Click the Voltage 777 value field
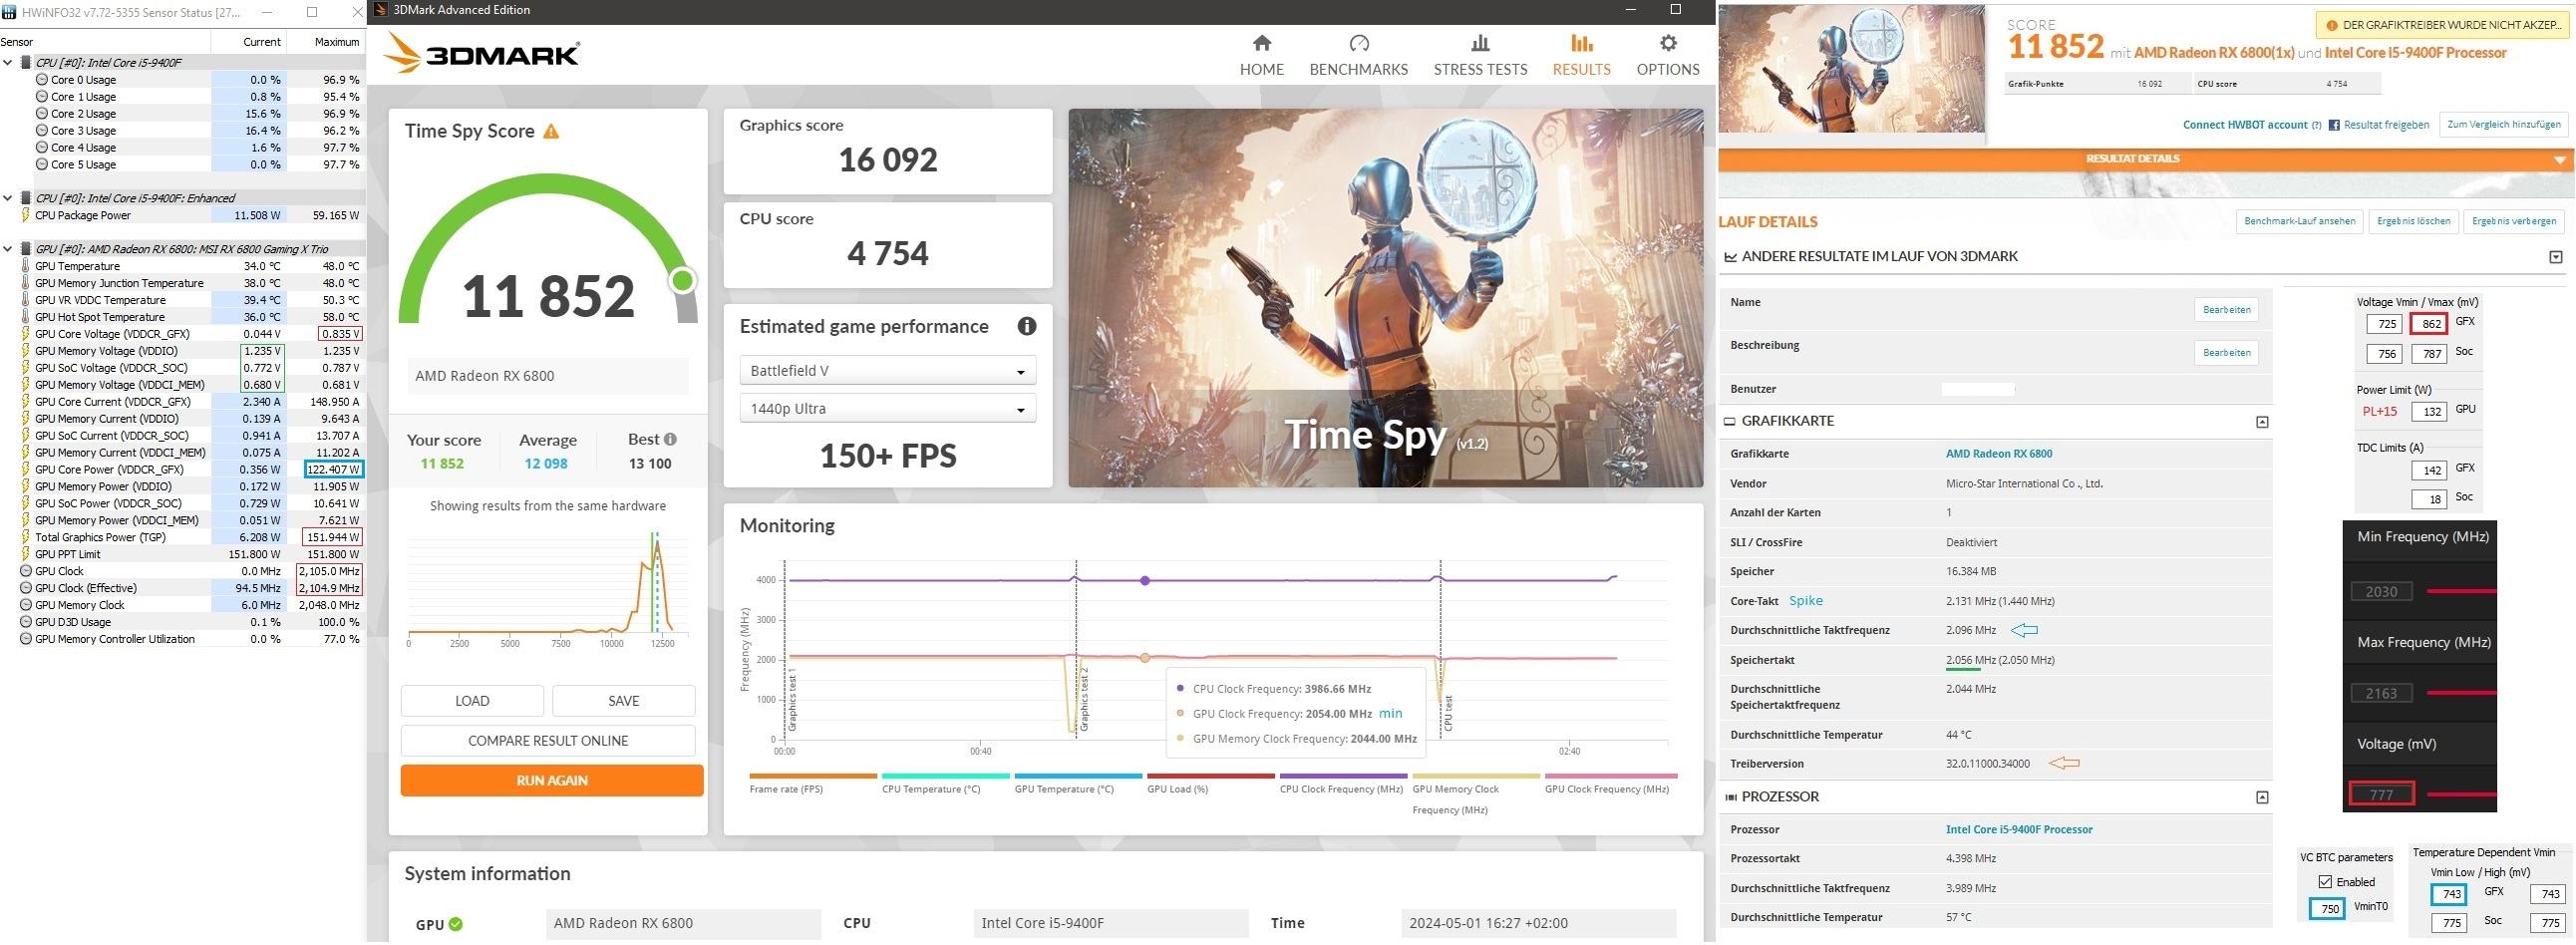 [x=2380, y=795]
